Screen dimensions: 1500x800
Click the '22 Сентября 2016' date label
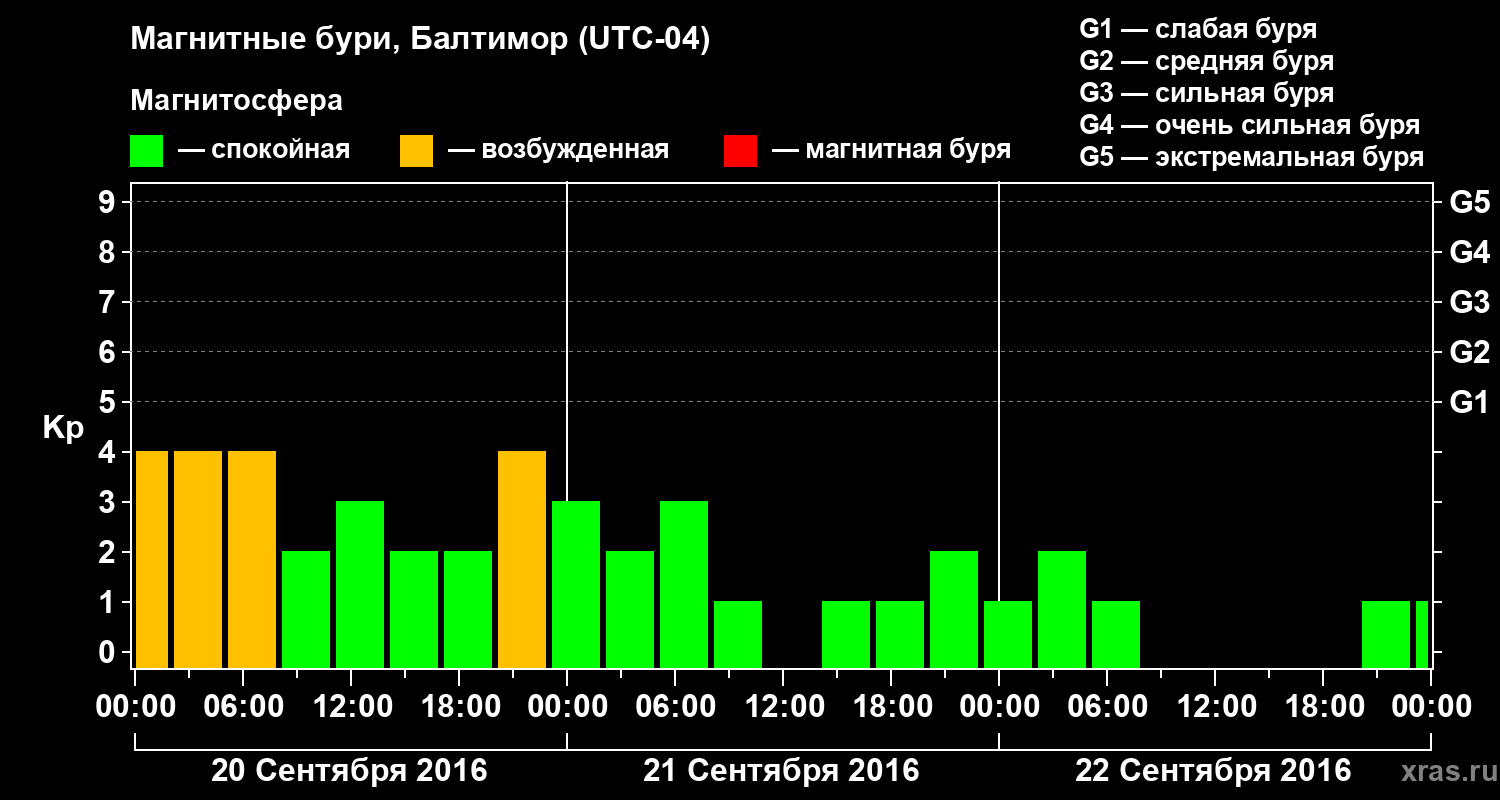[1213, 771]
